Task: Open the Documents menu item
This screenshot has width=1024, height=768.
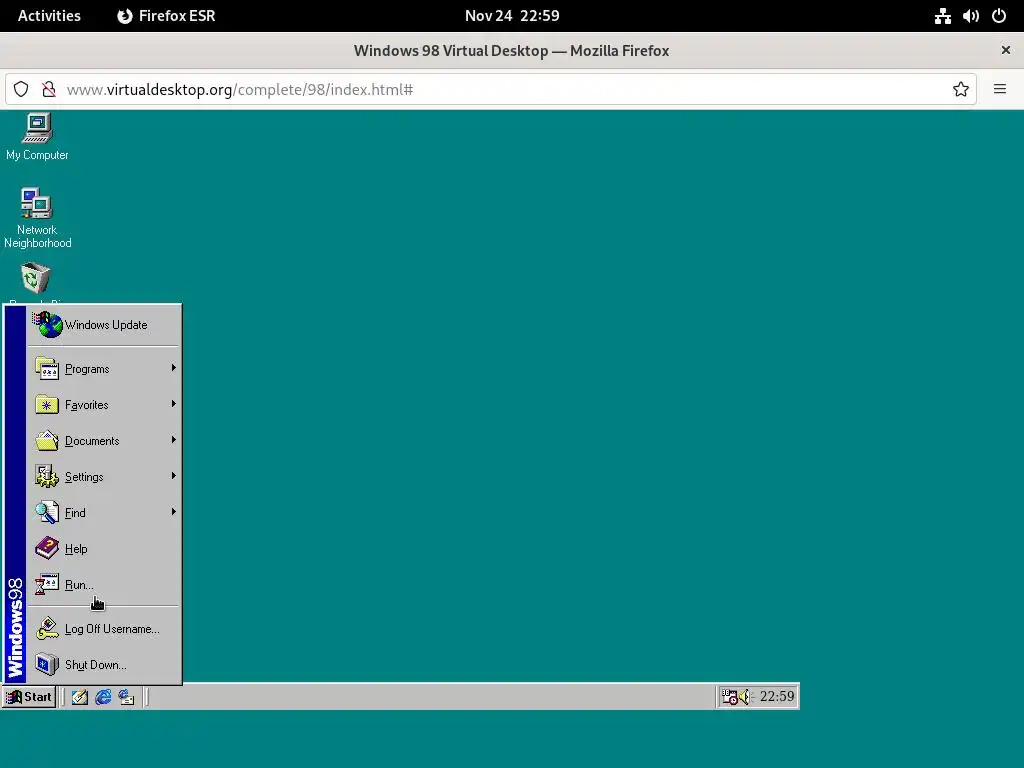Action: [104, 441]
